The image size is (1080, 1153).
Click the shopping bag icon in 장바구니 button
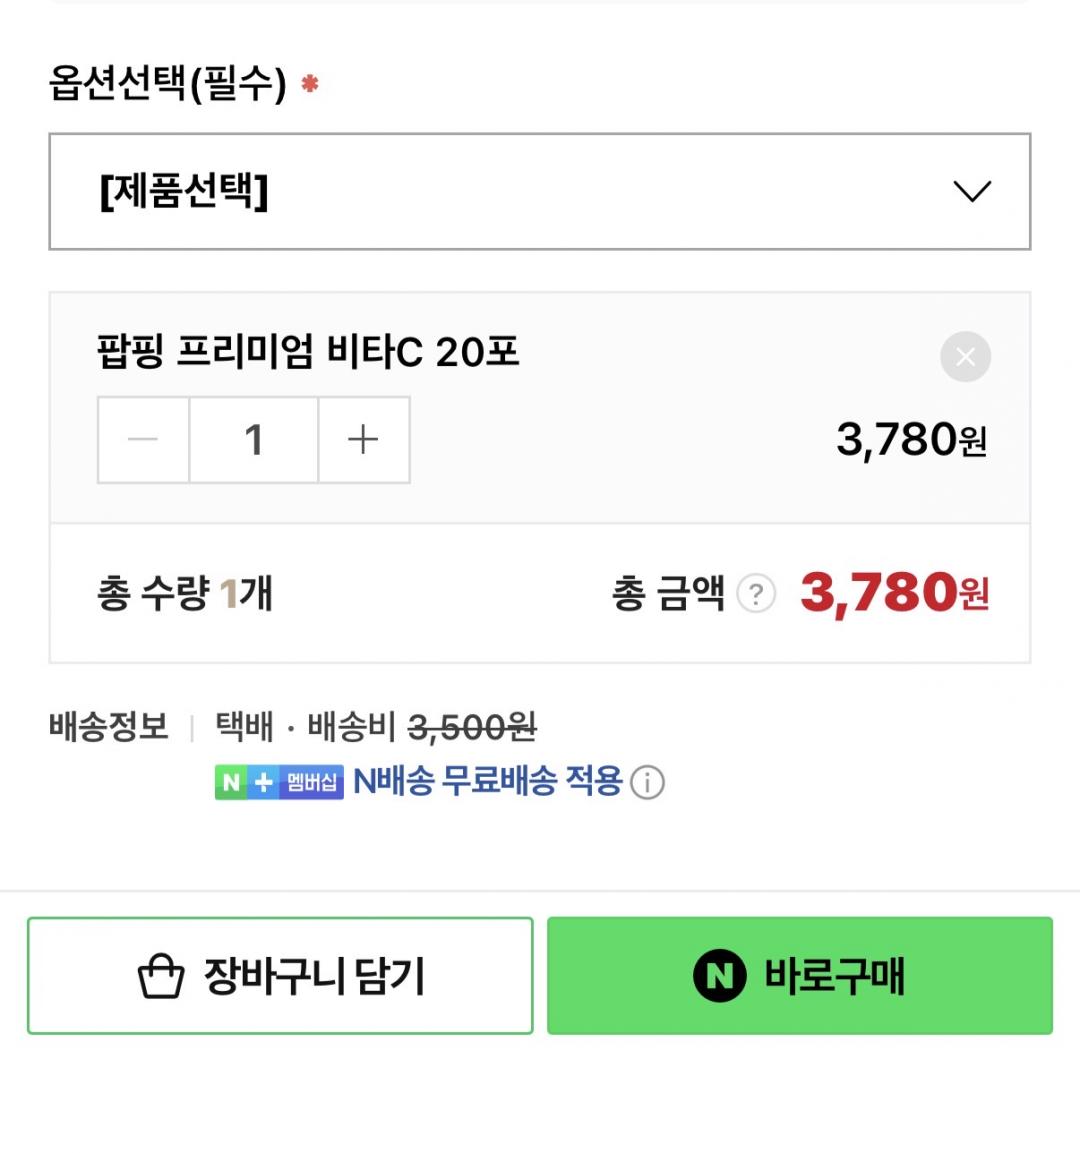[x=161, y=976]
